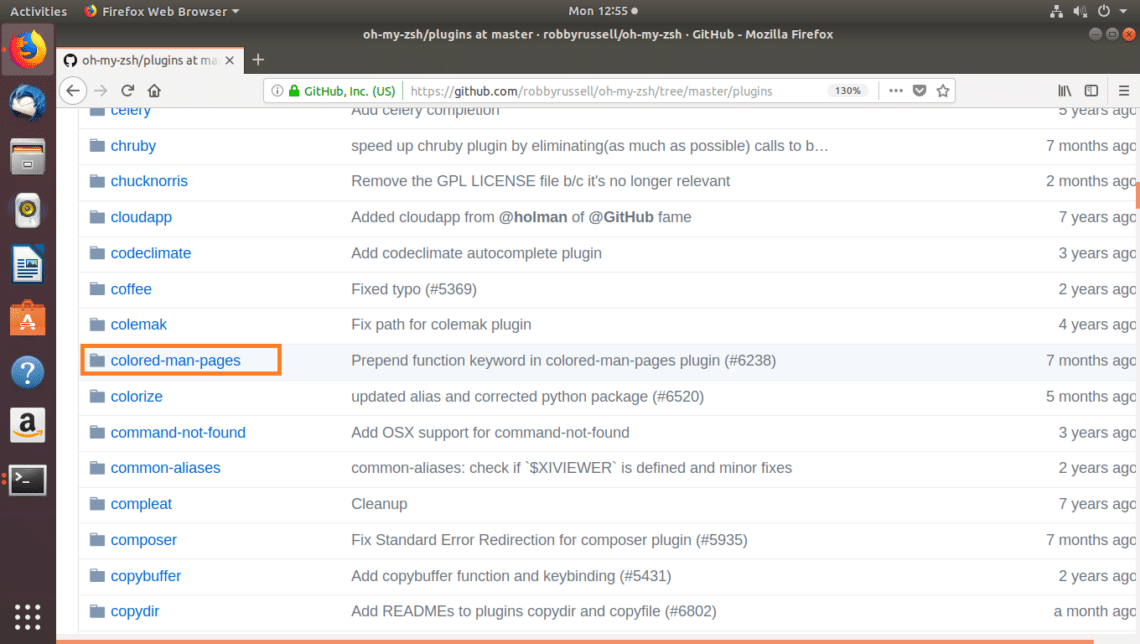Open the colored-man-pages folder
This screenshot has height=644, width=1140.
tap(175, 360)
